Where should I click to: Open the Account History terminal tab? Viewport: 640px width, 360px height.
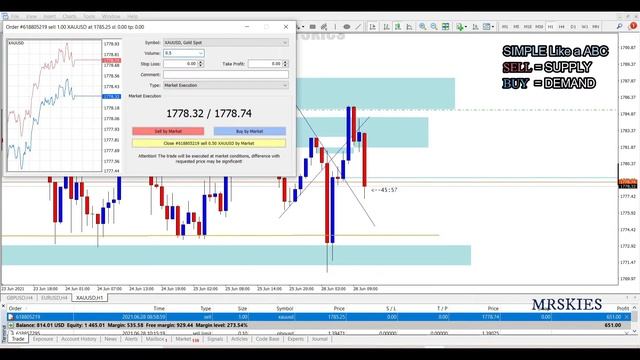(x=79, y=339)
